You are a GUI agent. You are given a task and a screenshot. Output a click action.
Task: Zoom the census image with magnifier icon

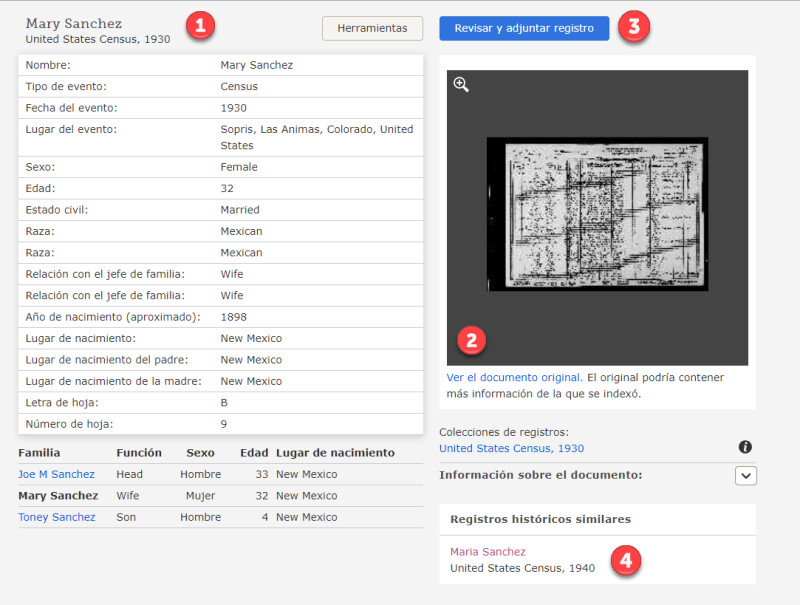click(461, 84)
